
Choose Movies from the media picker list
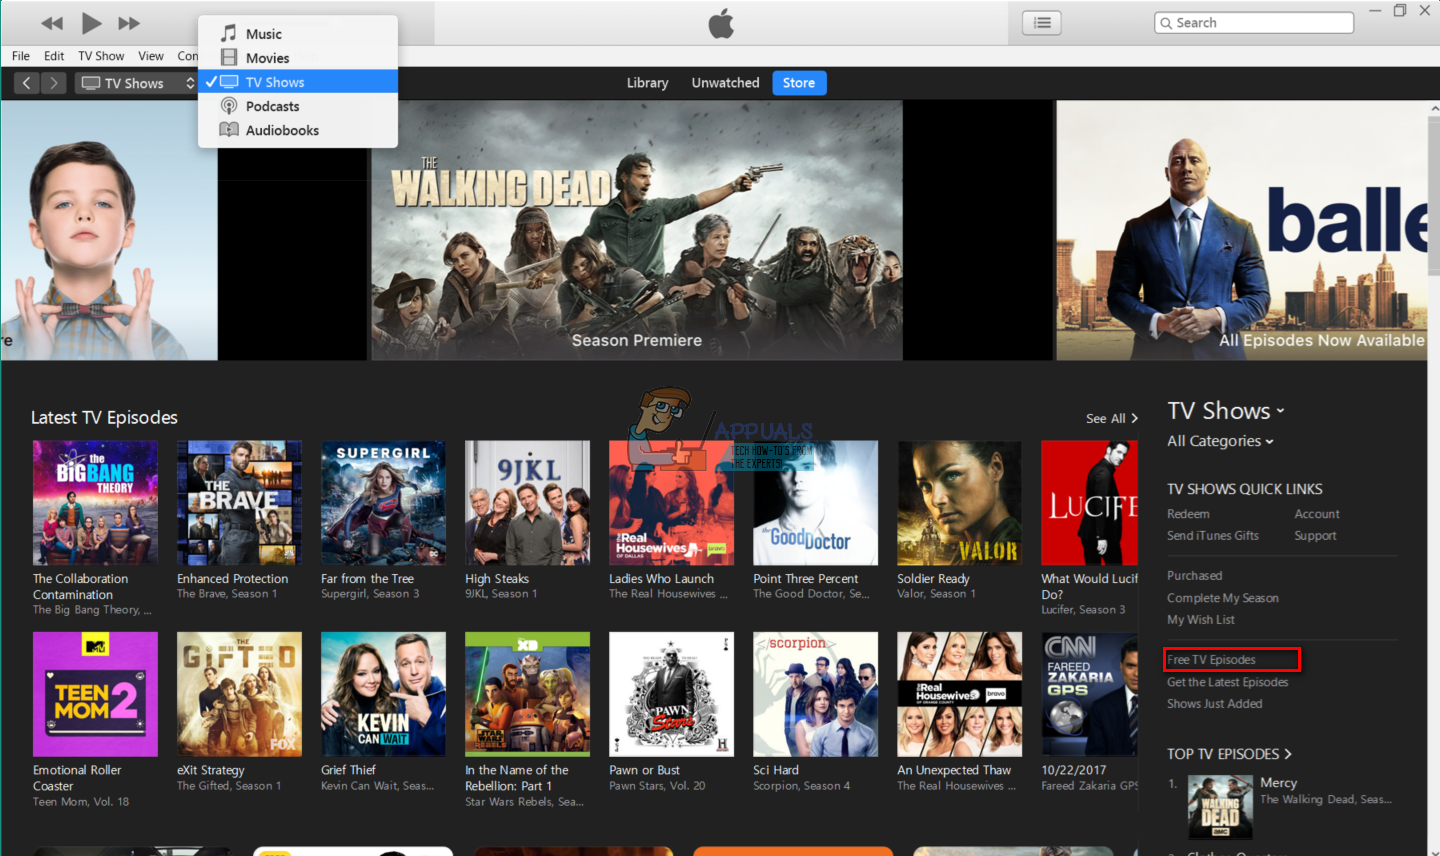(298, 58)
